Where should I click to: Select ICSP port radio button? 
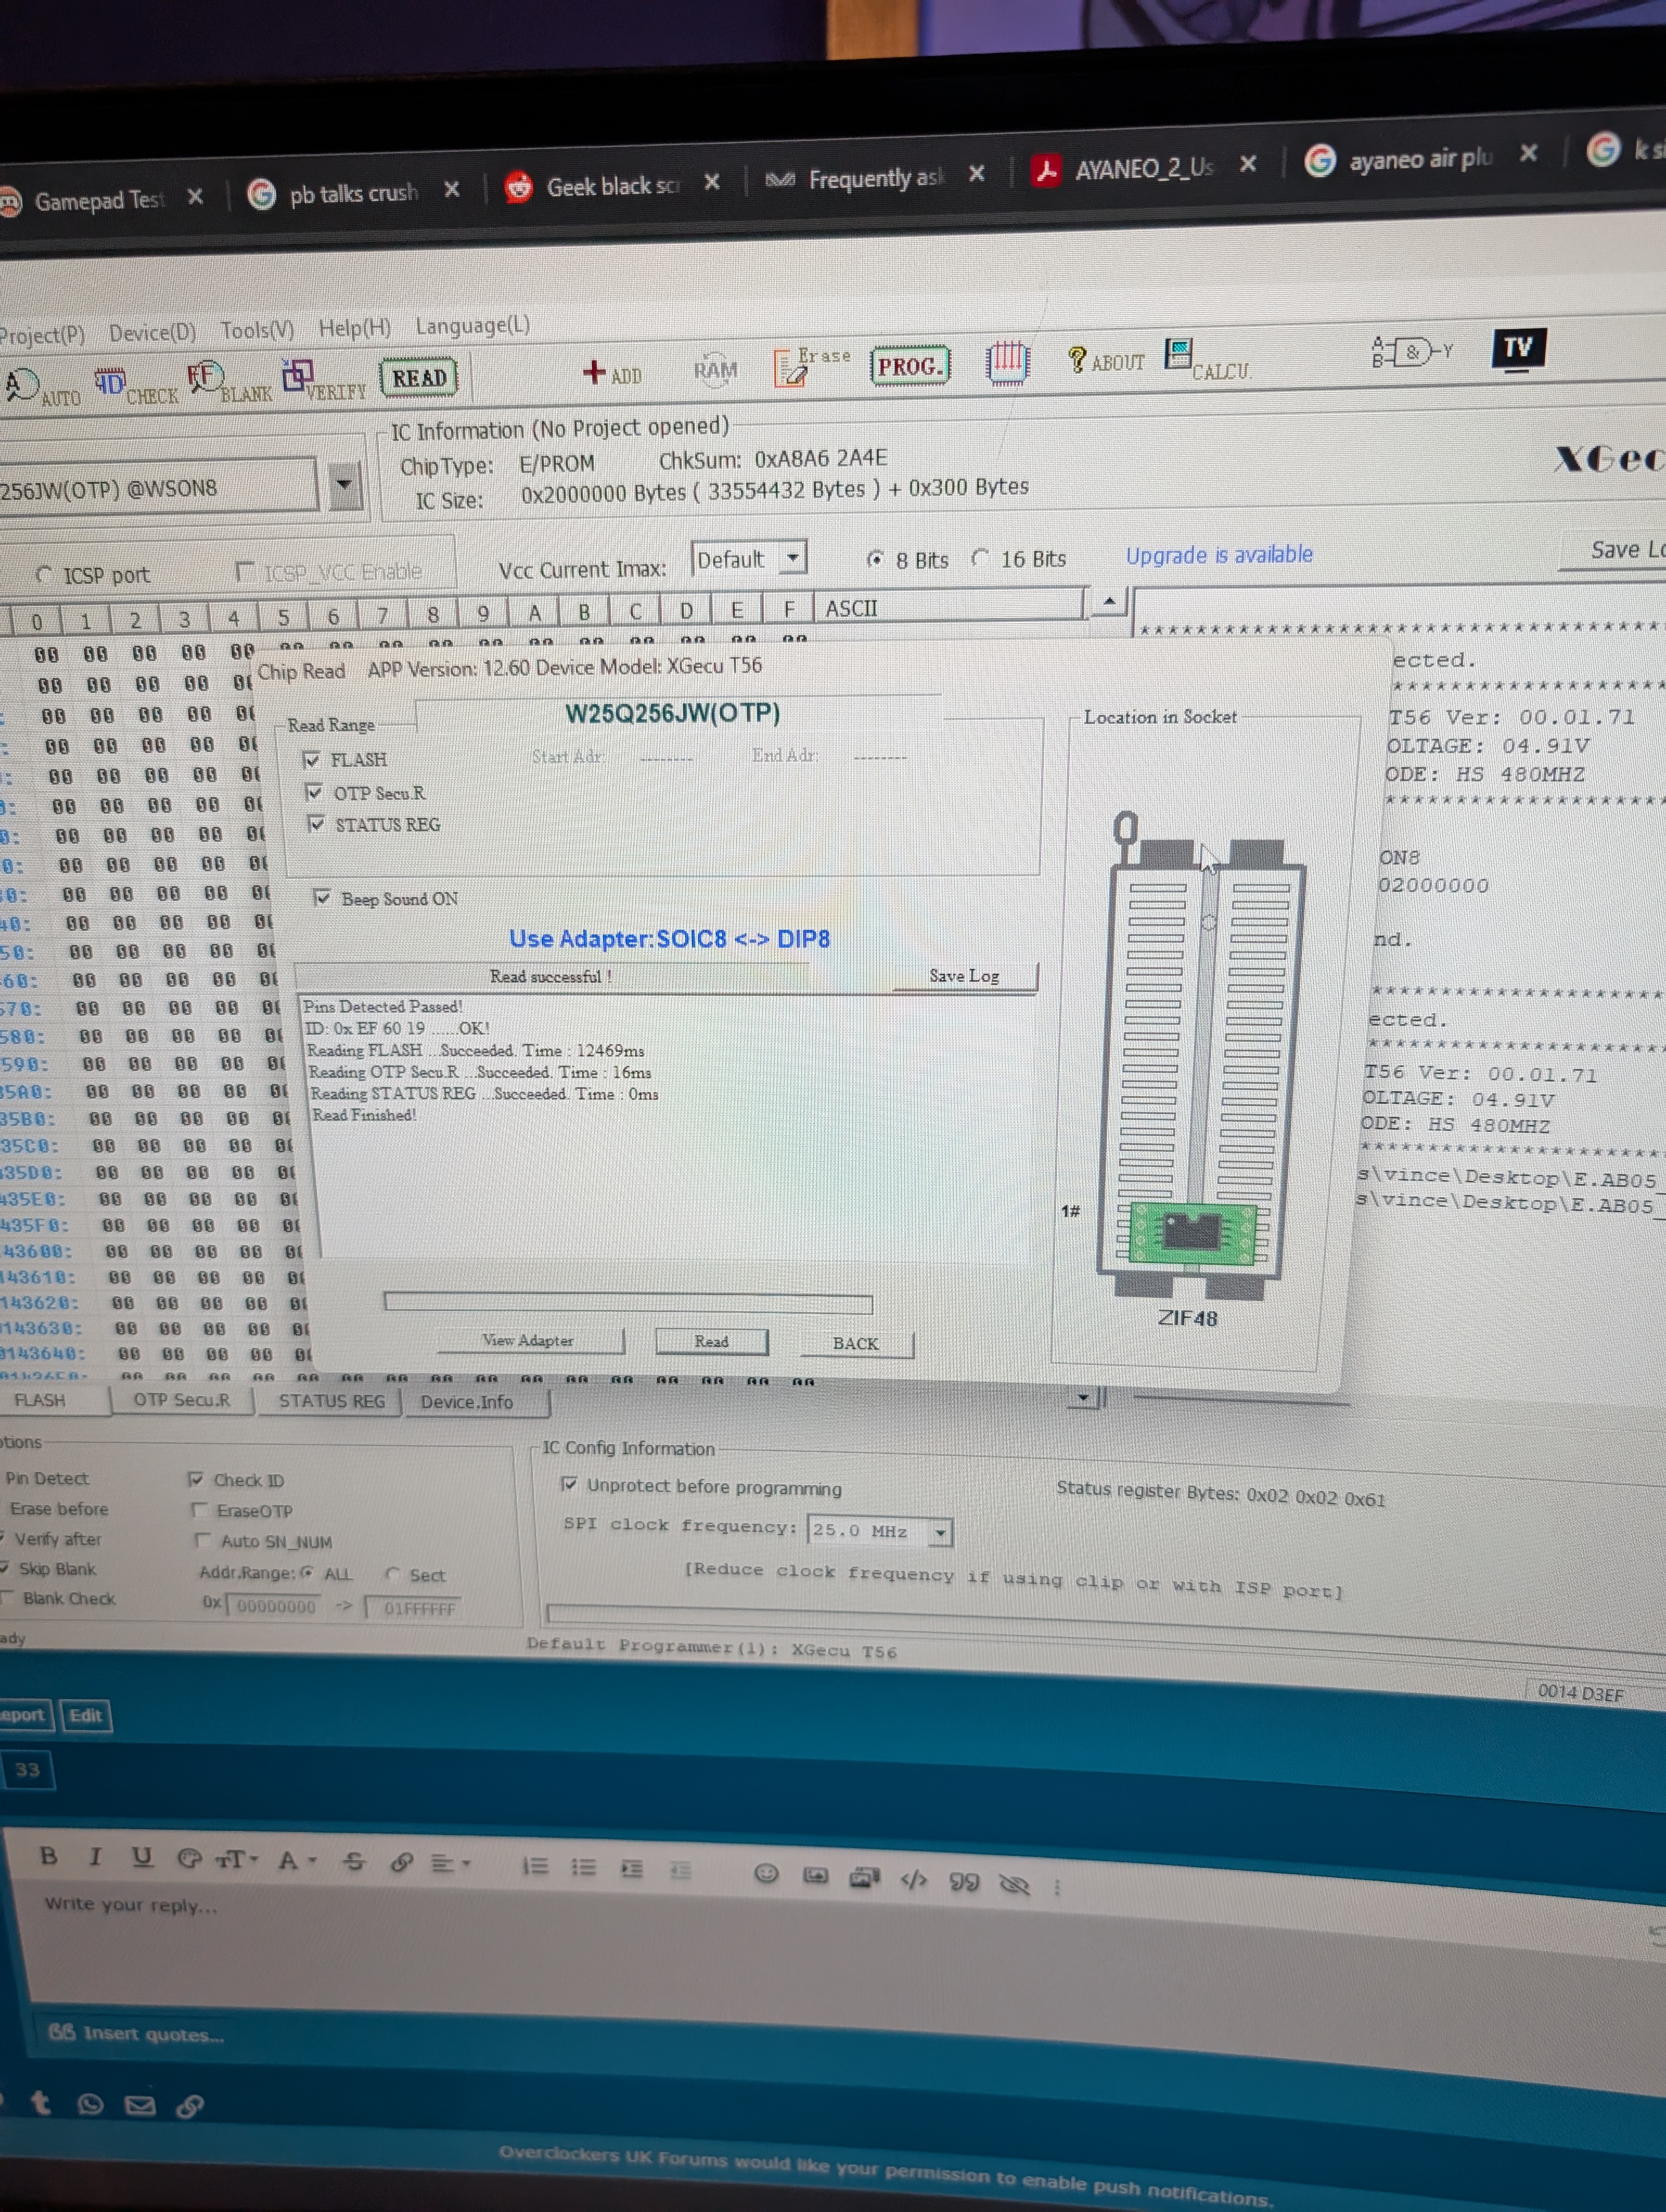point(44,575)
